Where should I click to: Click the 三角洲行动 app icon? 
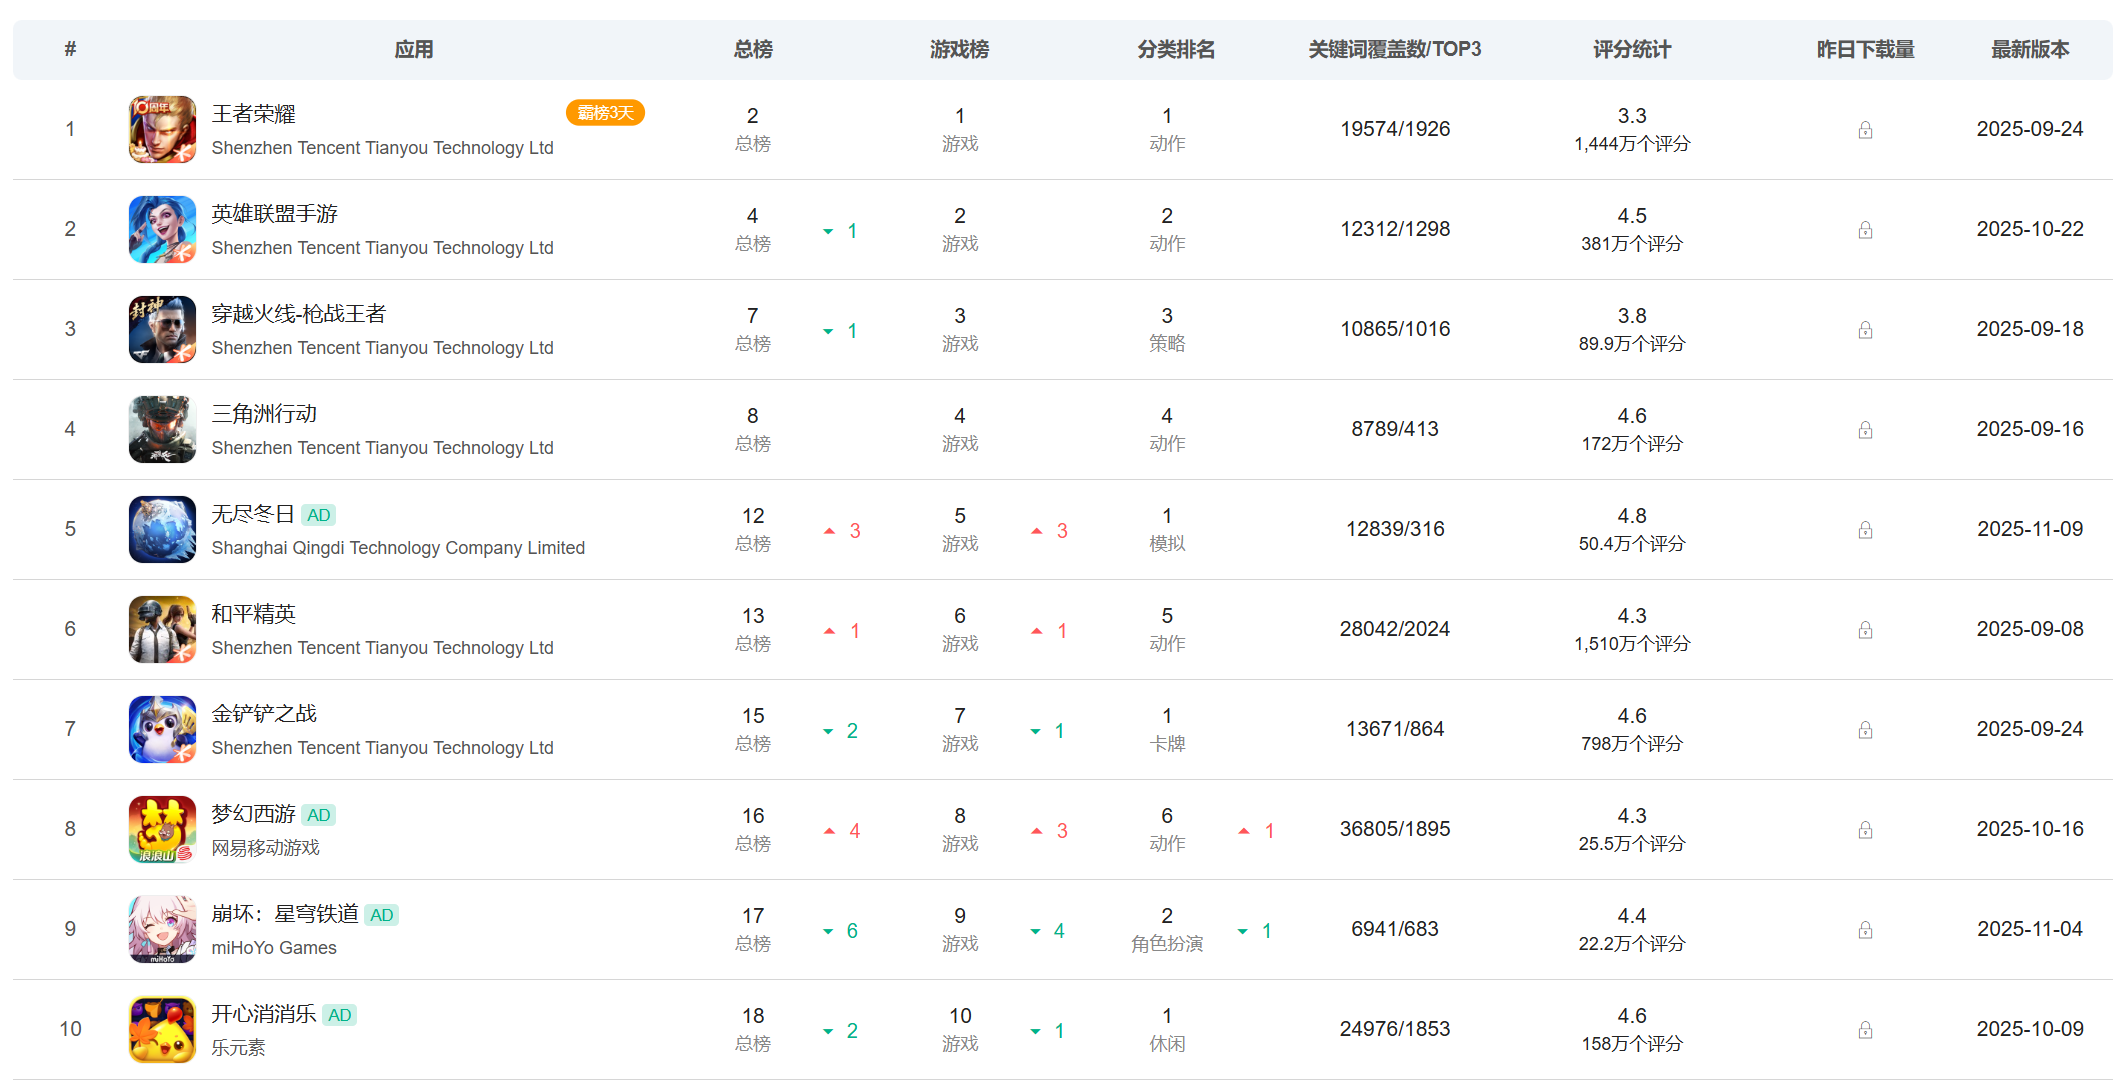(162, 429)
